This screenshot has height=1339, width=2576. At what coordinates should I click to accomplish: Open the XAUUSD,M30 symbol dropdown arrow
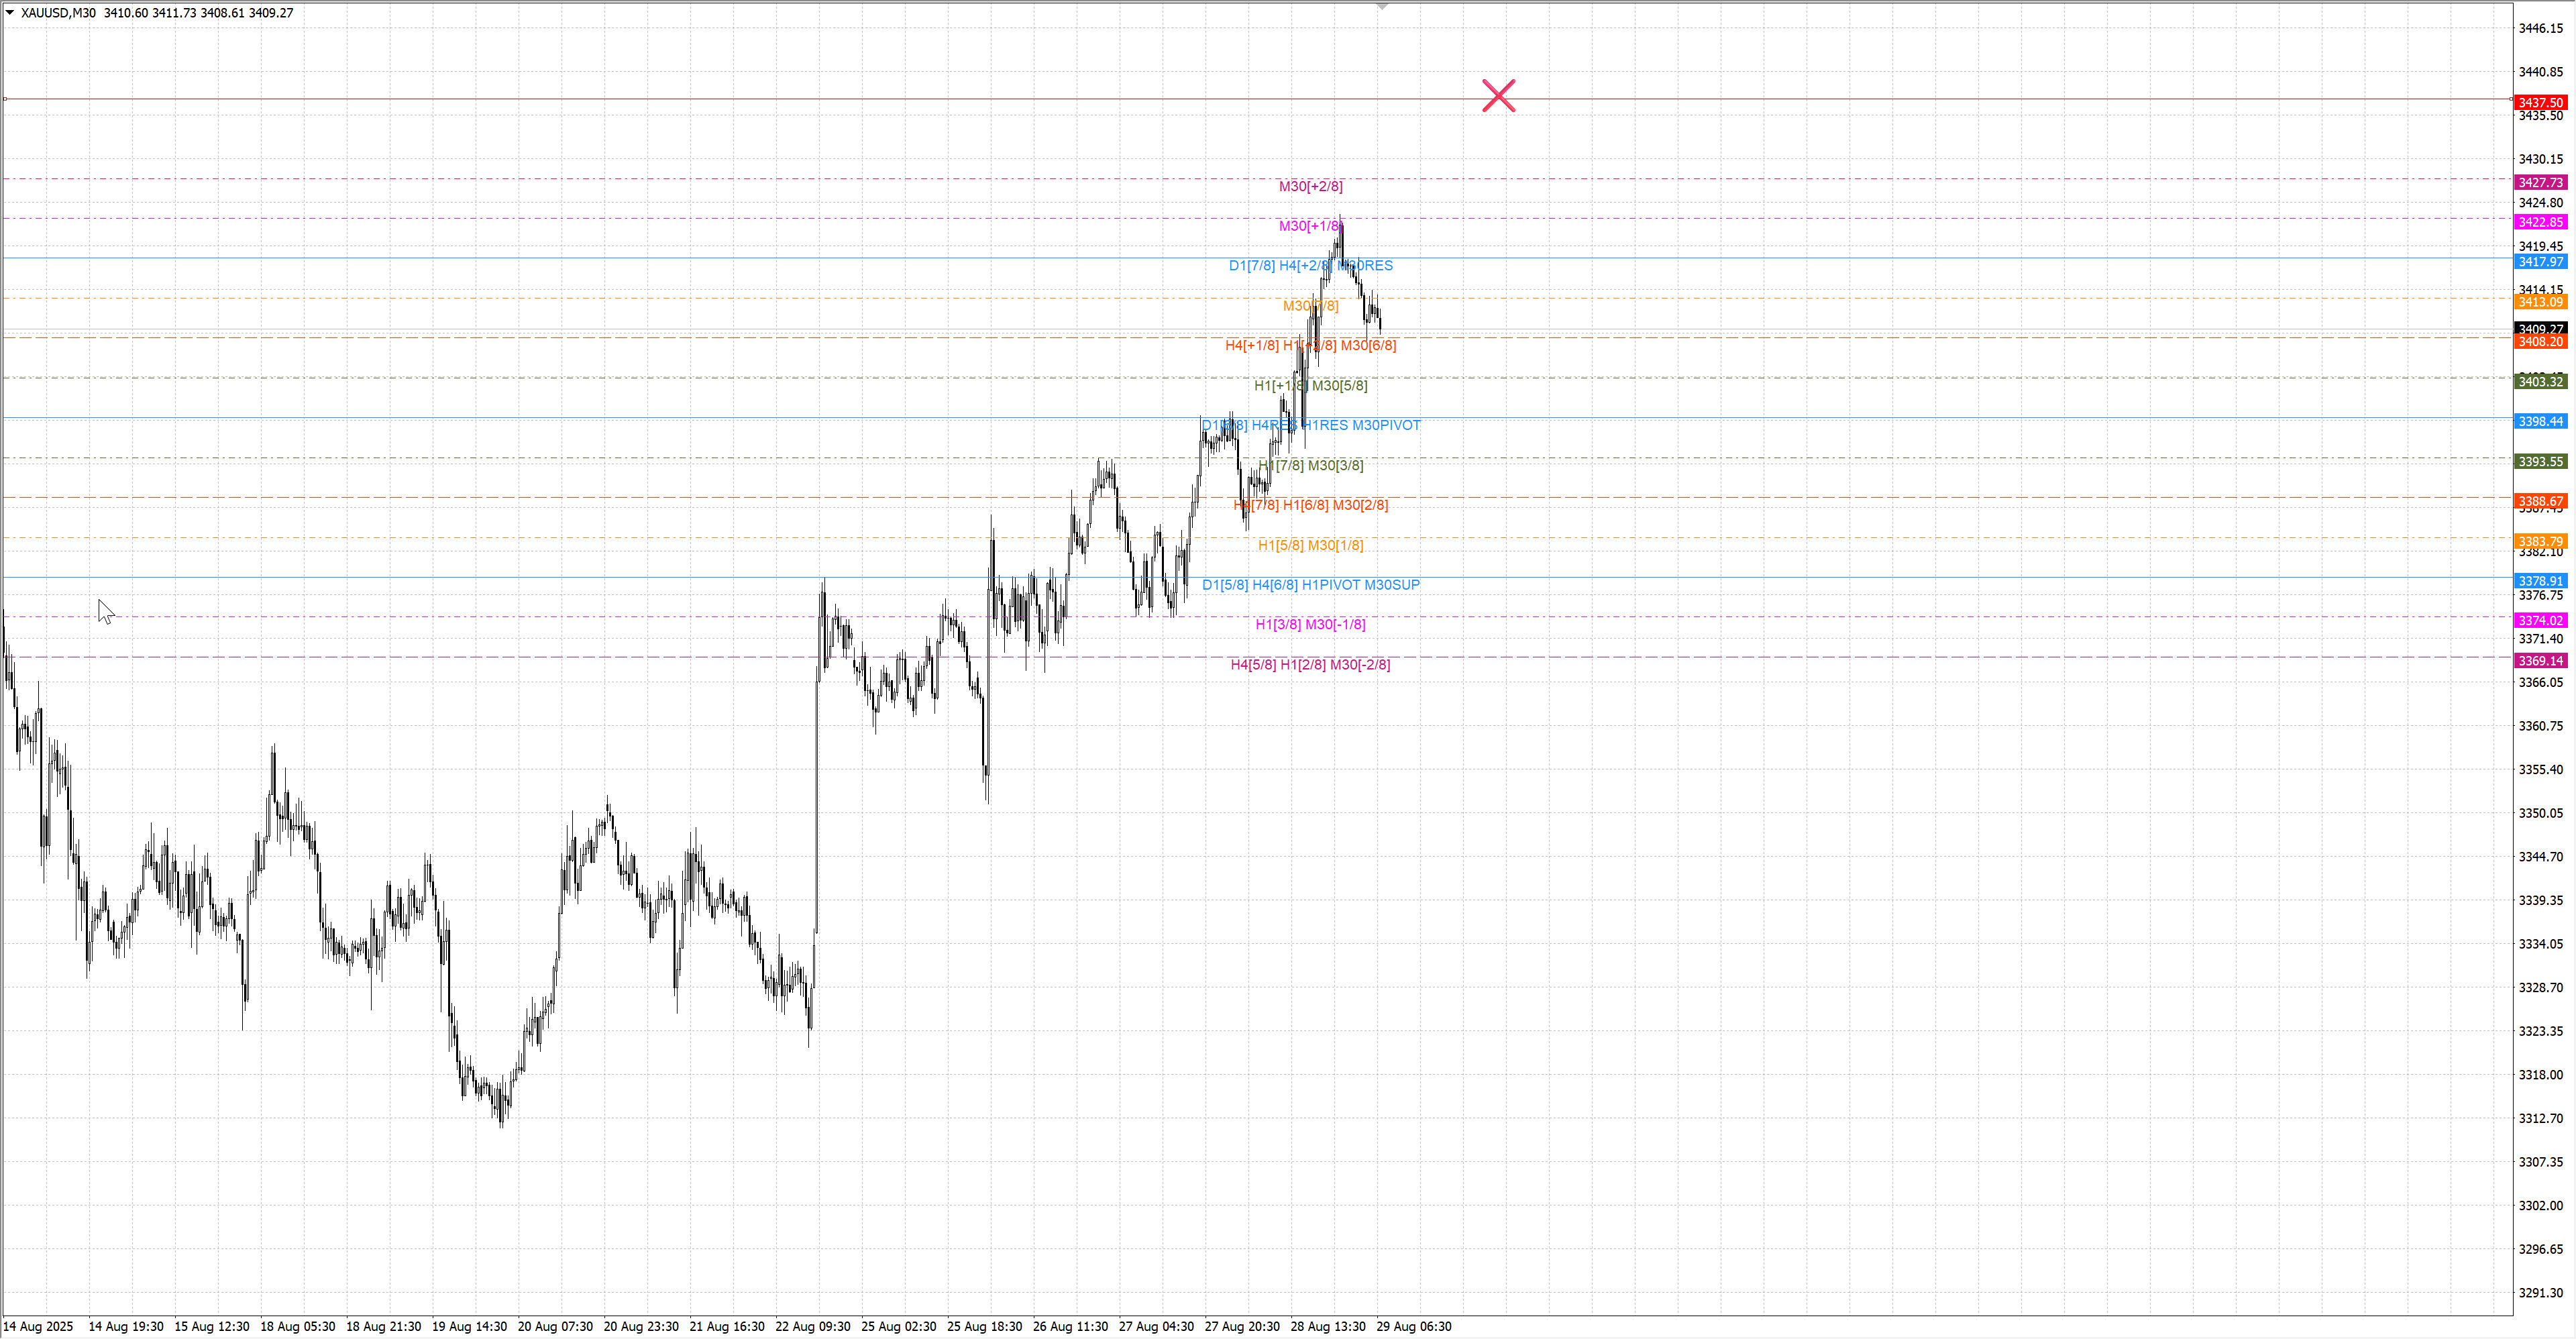[10, 13]
